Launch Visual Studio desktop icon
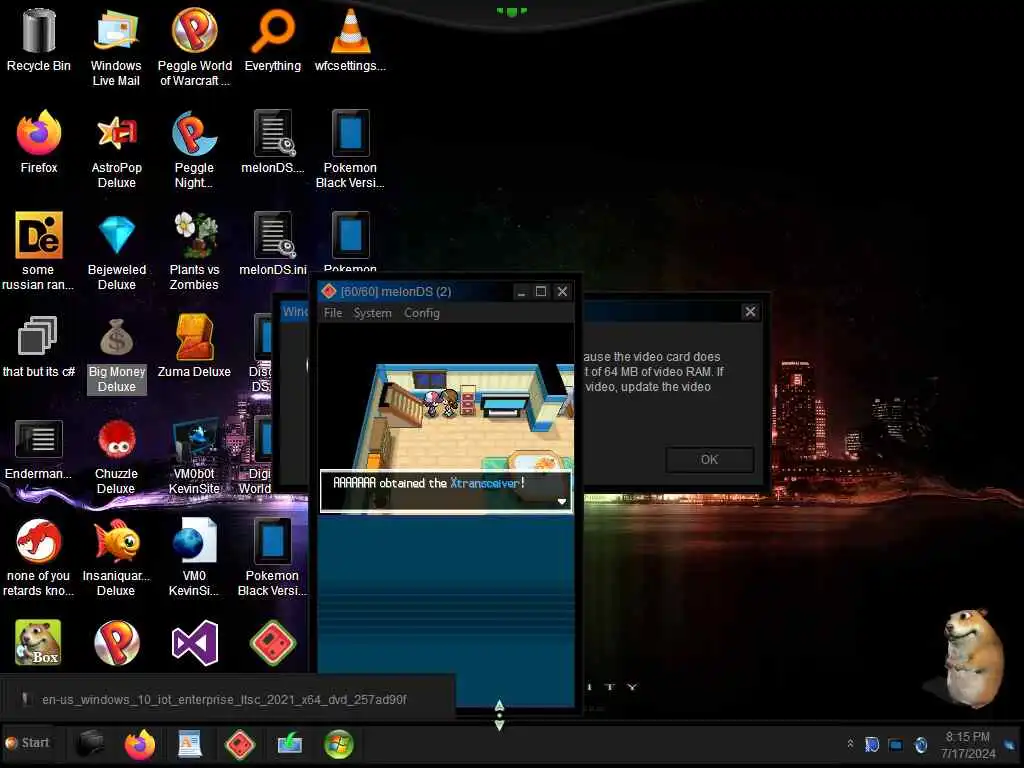Image resolution: width=1024 pixels, height=768 pixels. coord(194,643)
